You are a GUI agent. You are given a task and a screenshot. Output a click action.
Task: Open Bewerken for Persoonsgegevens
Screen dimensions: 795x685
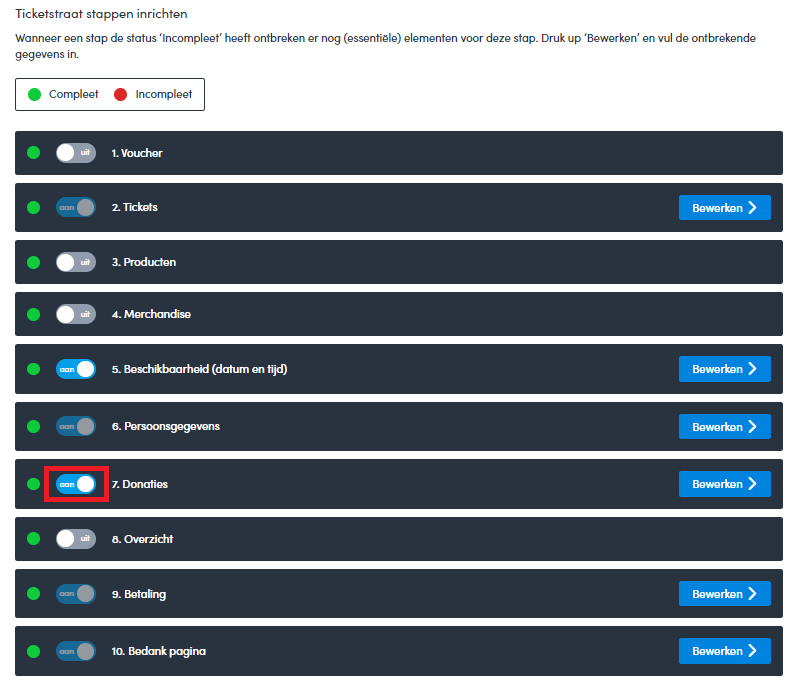click(x=724, y=426)
